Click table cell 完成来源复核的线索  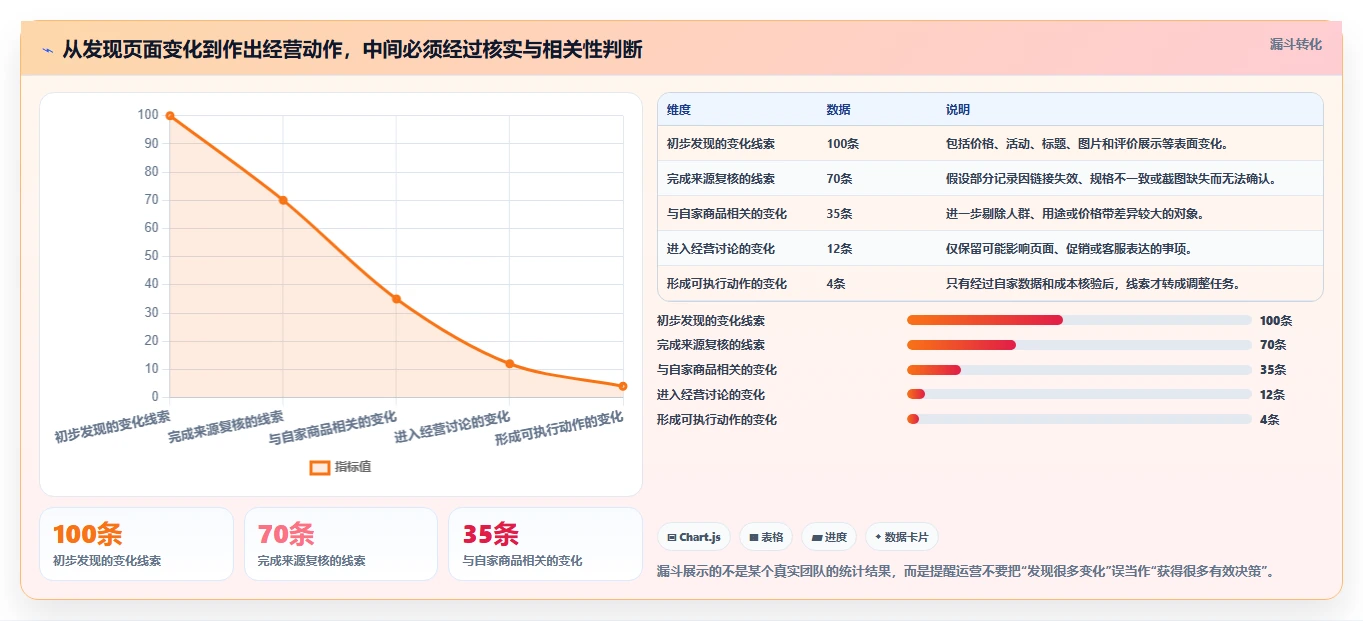(721, 179)
